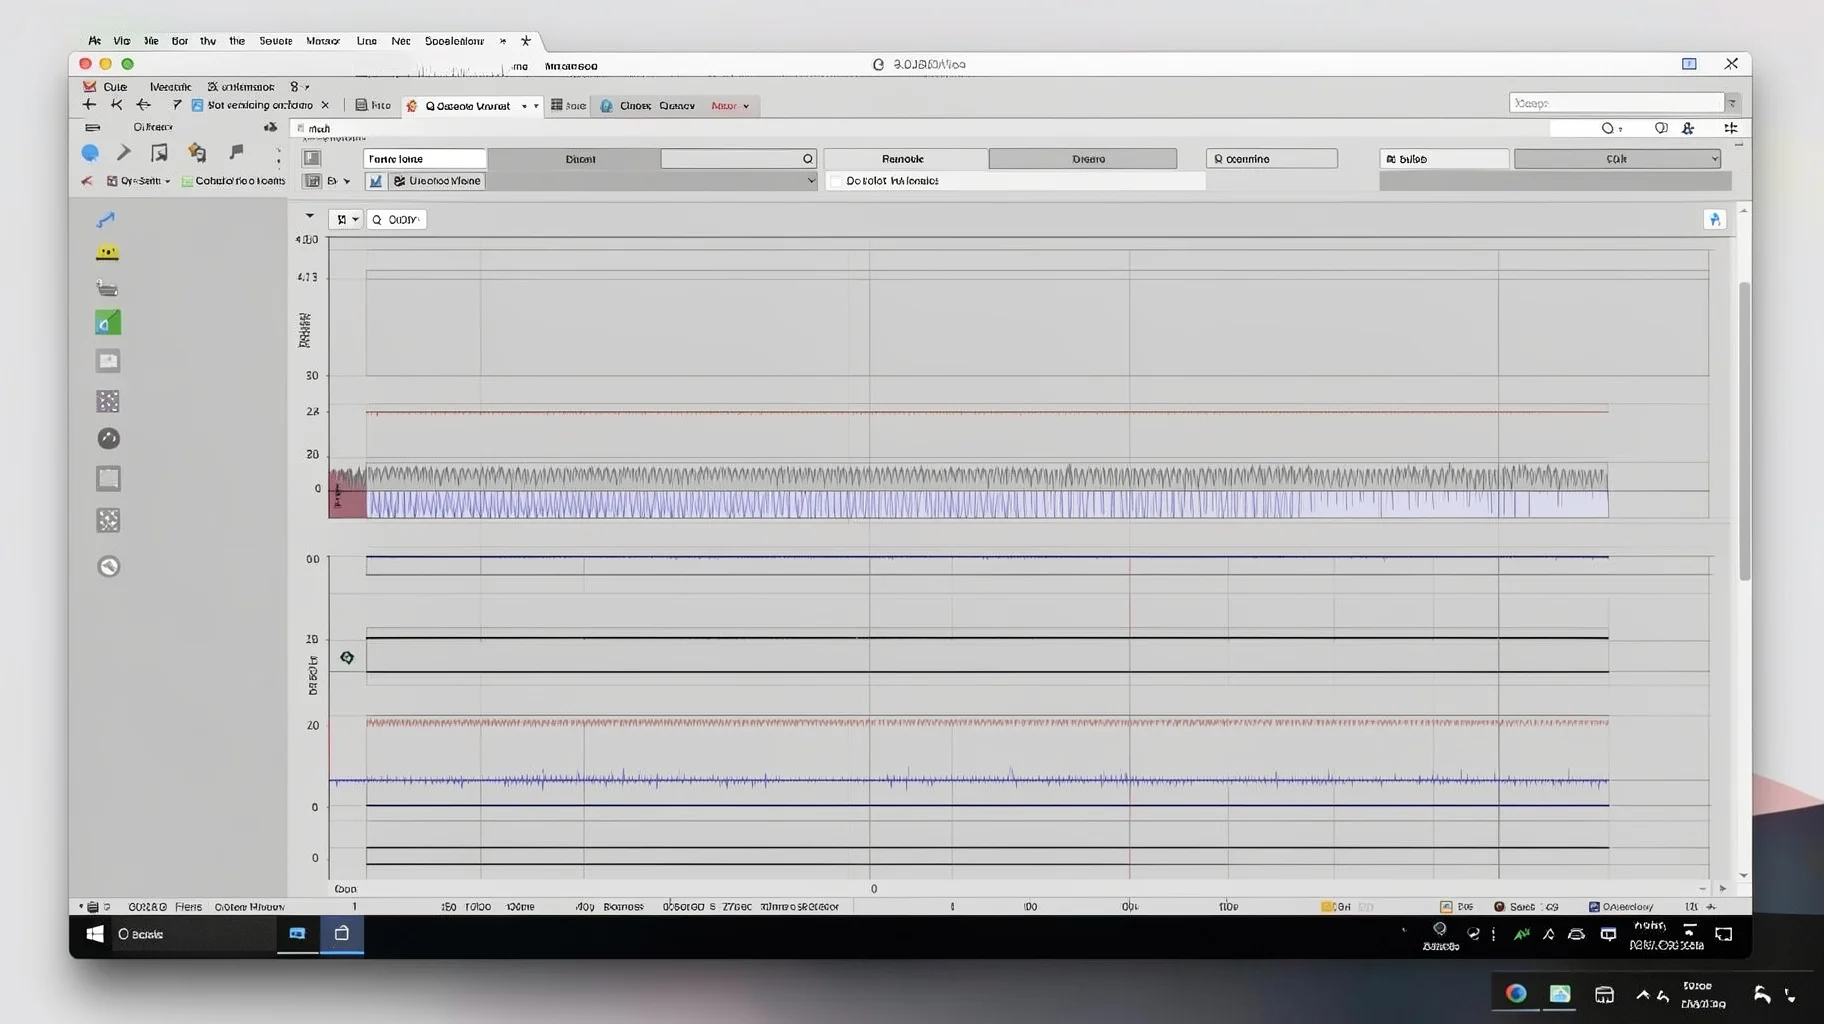
Task: Open the dropdown arrow on the active tab
Action: tap(536, 106)
